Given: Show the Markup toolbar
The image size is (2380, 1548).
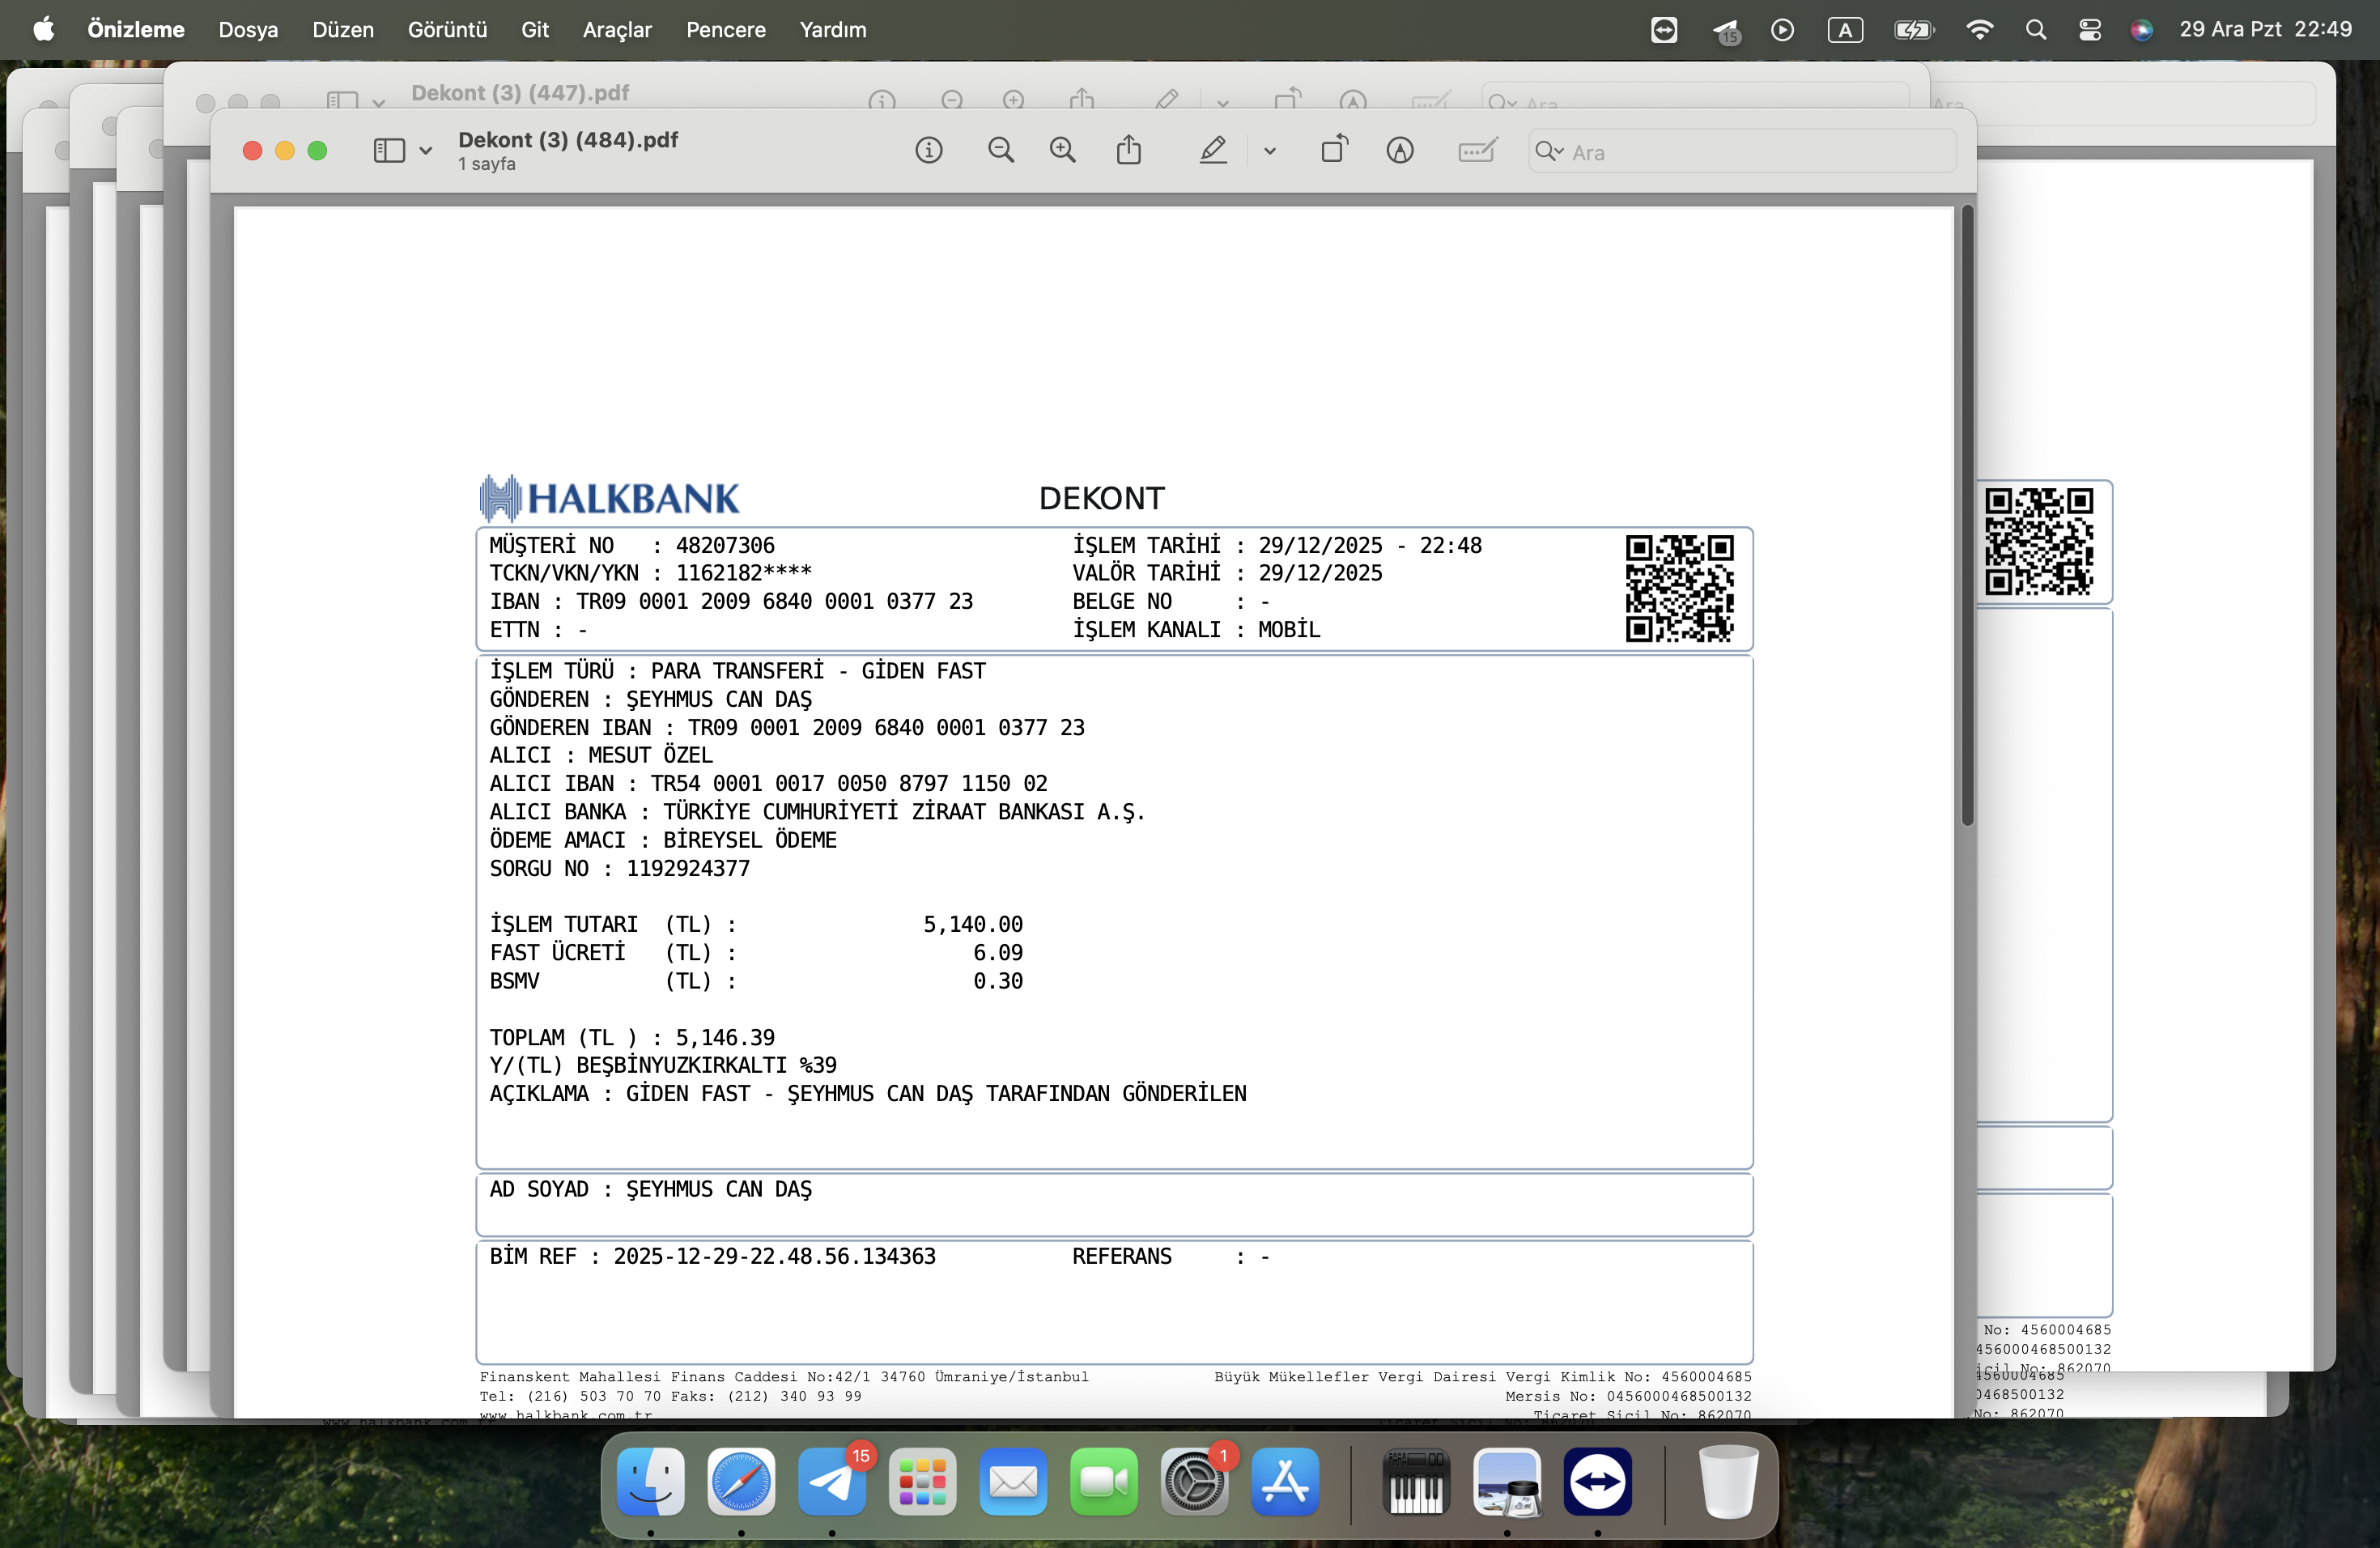Looking at the screenshot, I should click(x=1399, y=151).
